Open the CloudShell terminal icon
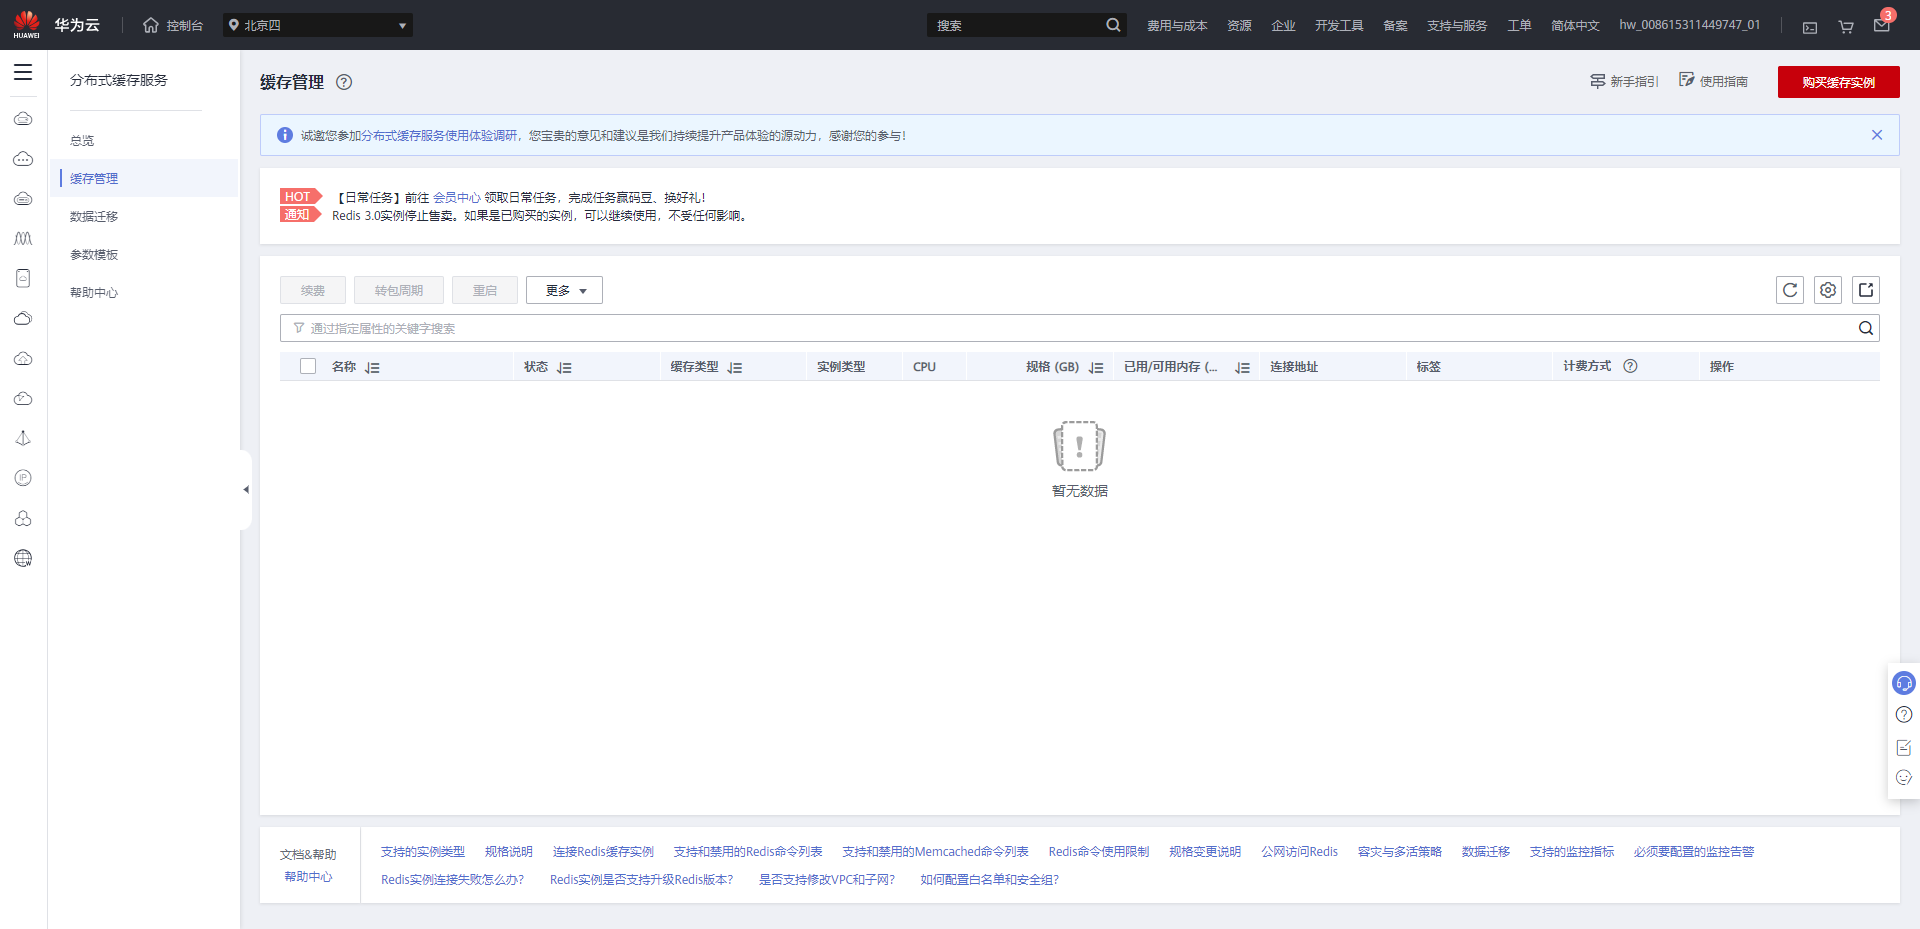This screenshot has width=1920, height=929. 1810,27
